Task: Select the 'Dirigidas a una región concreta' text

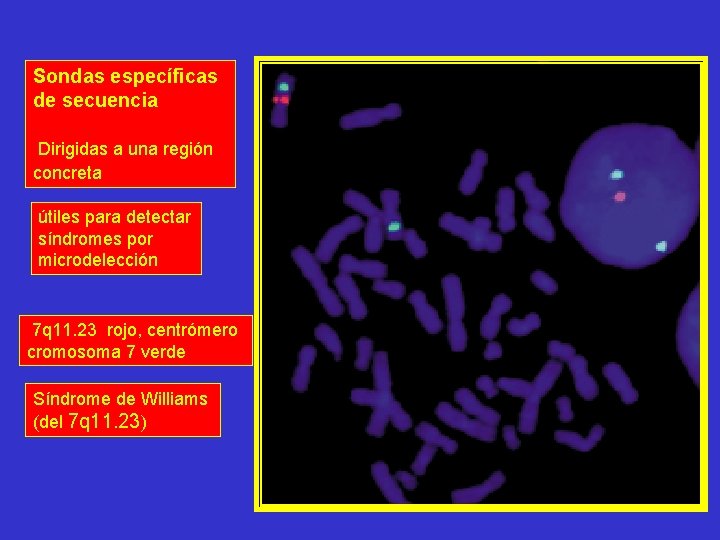Action: click(123, 161)
